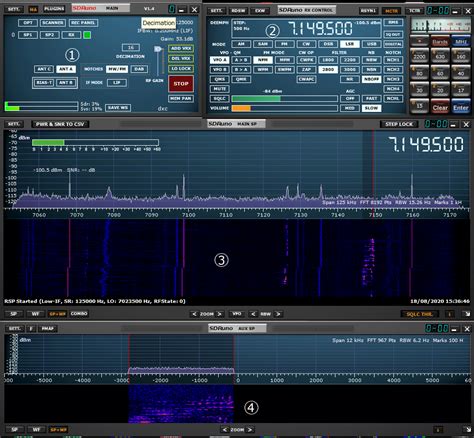Viewport: 474px width, 438px height.
Task: Select CW demodulation mode
Action: (306, 44)
